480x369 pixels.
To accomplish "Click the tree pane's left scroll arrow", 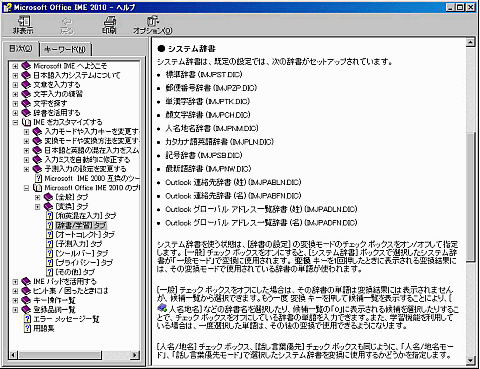I will [x=13, y=355].
